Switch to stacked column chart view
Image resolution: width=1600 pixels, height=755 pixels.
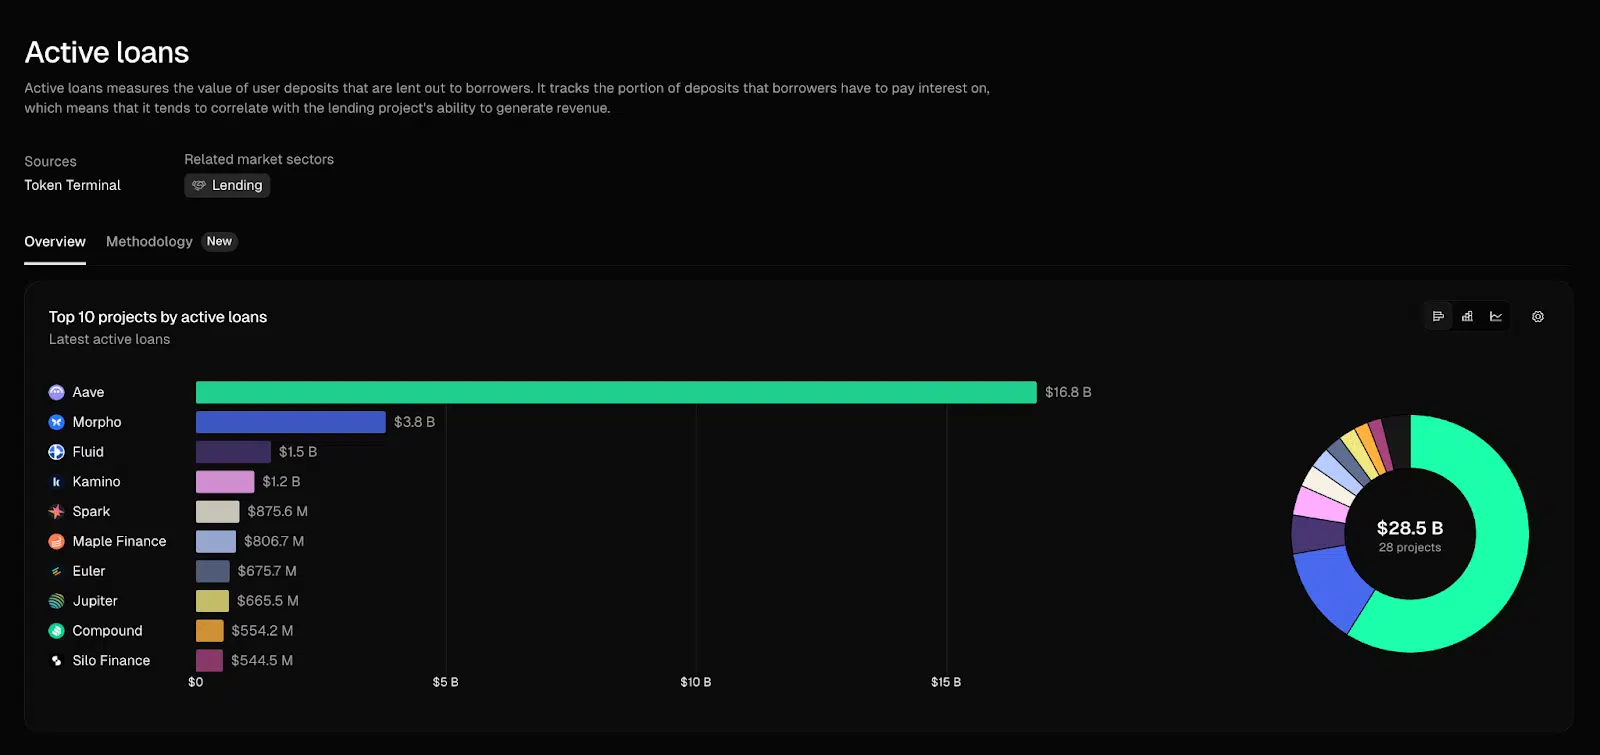[1467, 317]
